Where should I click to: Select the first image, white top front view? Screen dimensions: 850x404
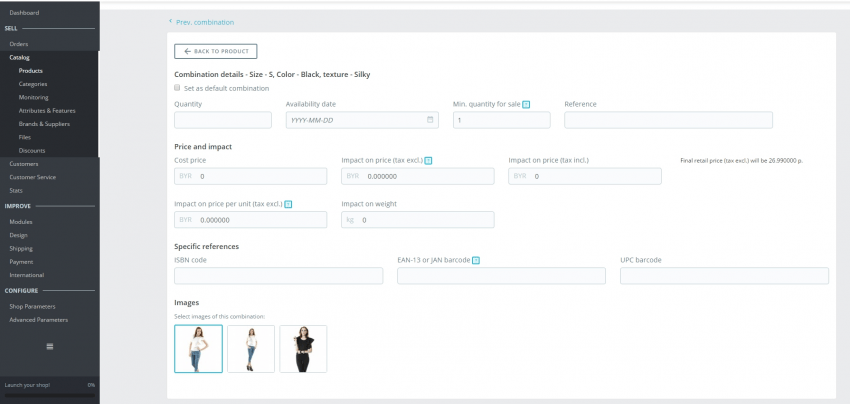tap(198, 349)
